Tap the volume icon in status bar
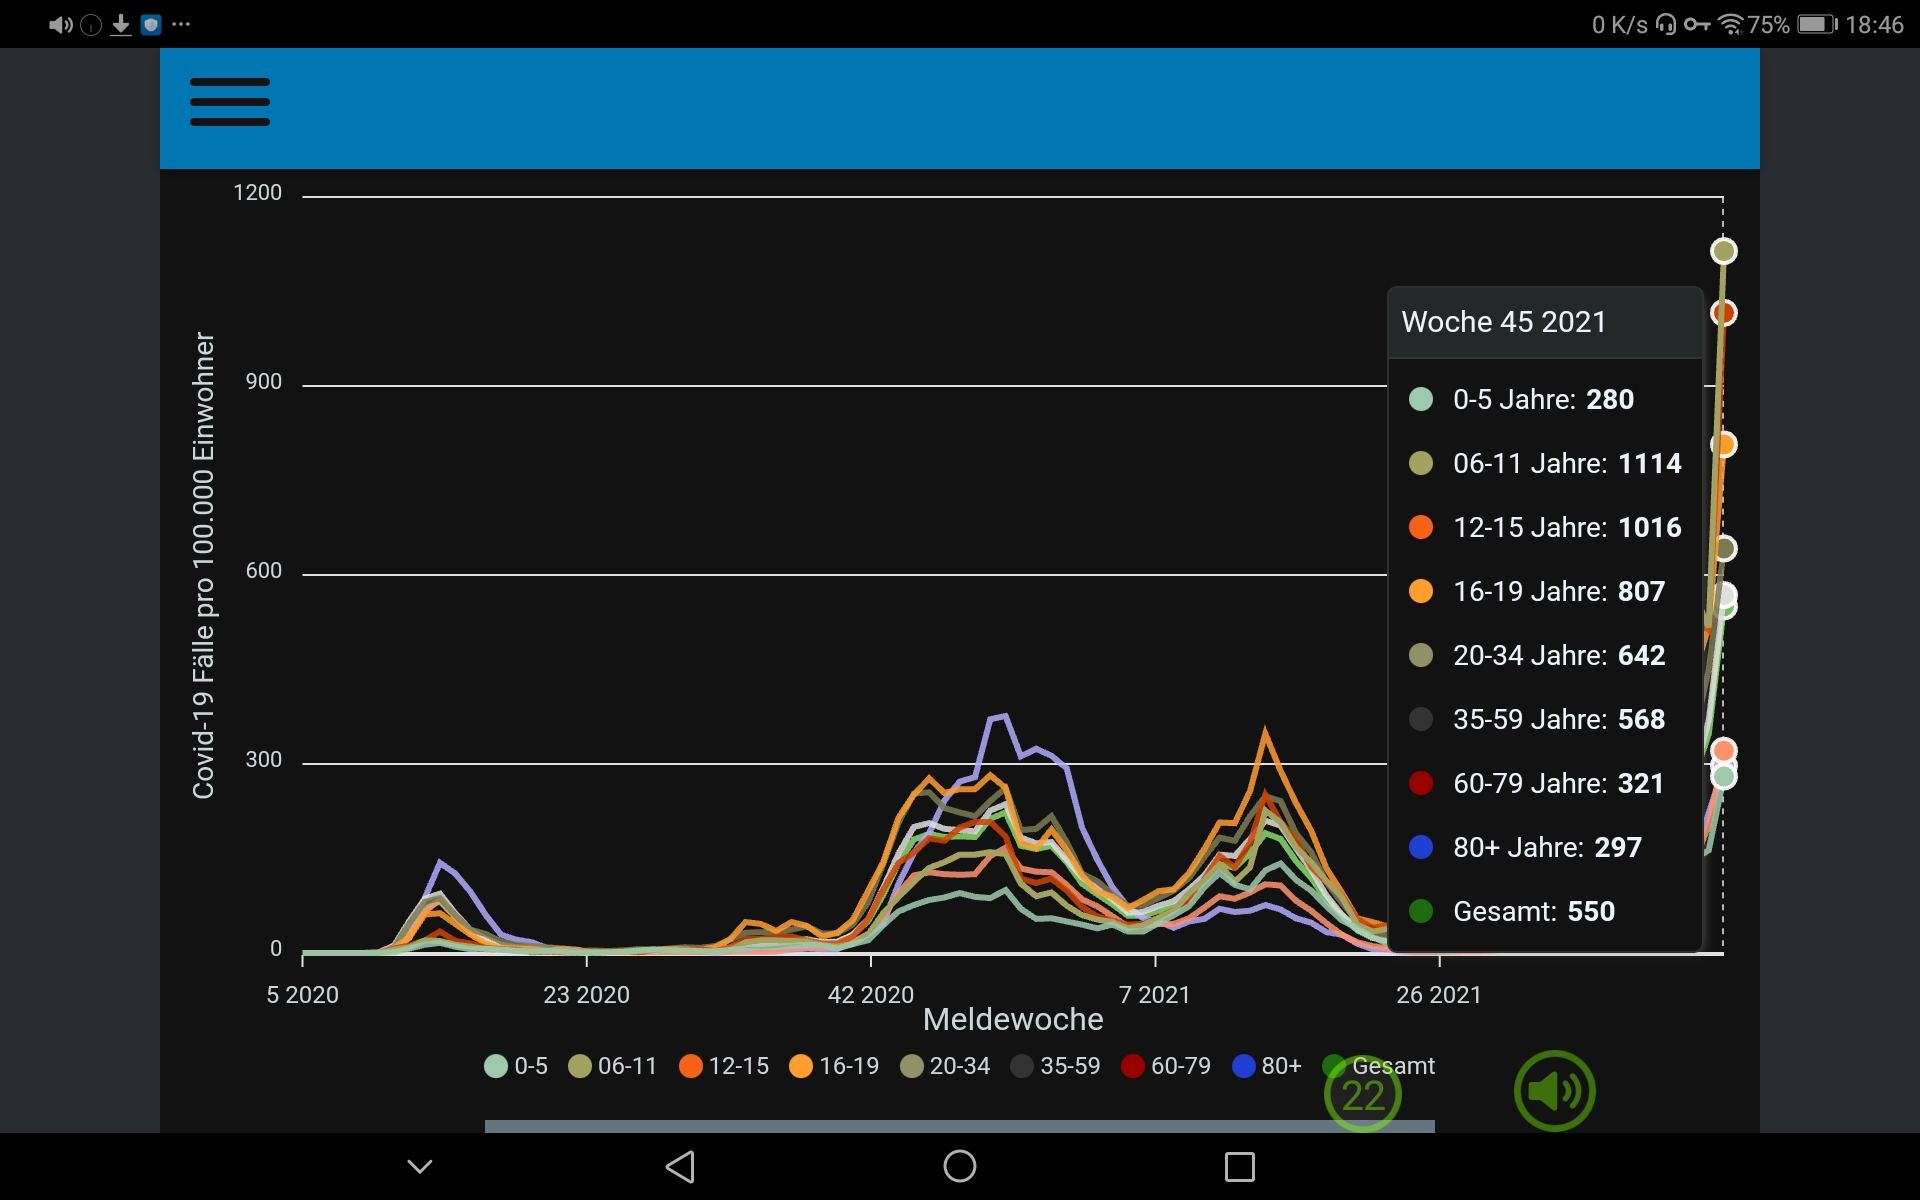Screen dimensions: 1920x1200 pyautogui.click(x=60, y=25)
